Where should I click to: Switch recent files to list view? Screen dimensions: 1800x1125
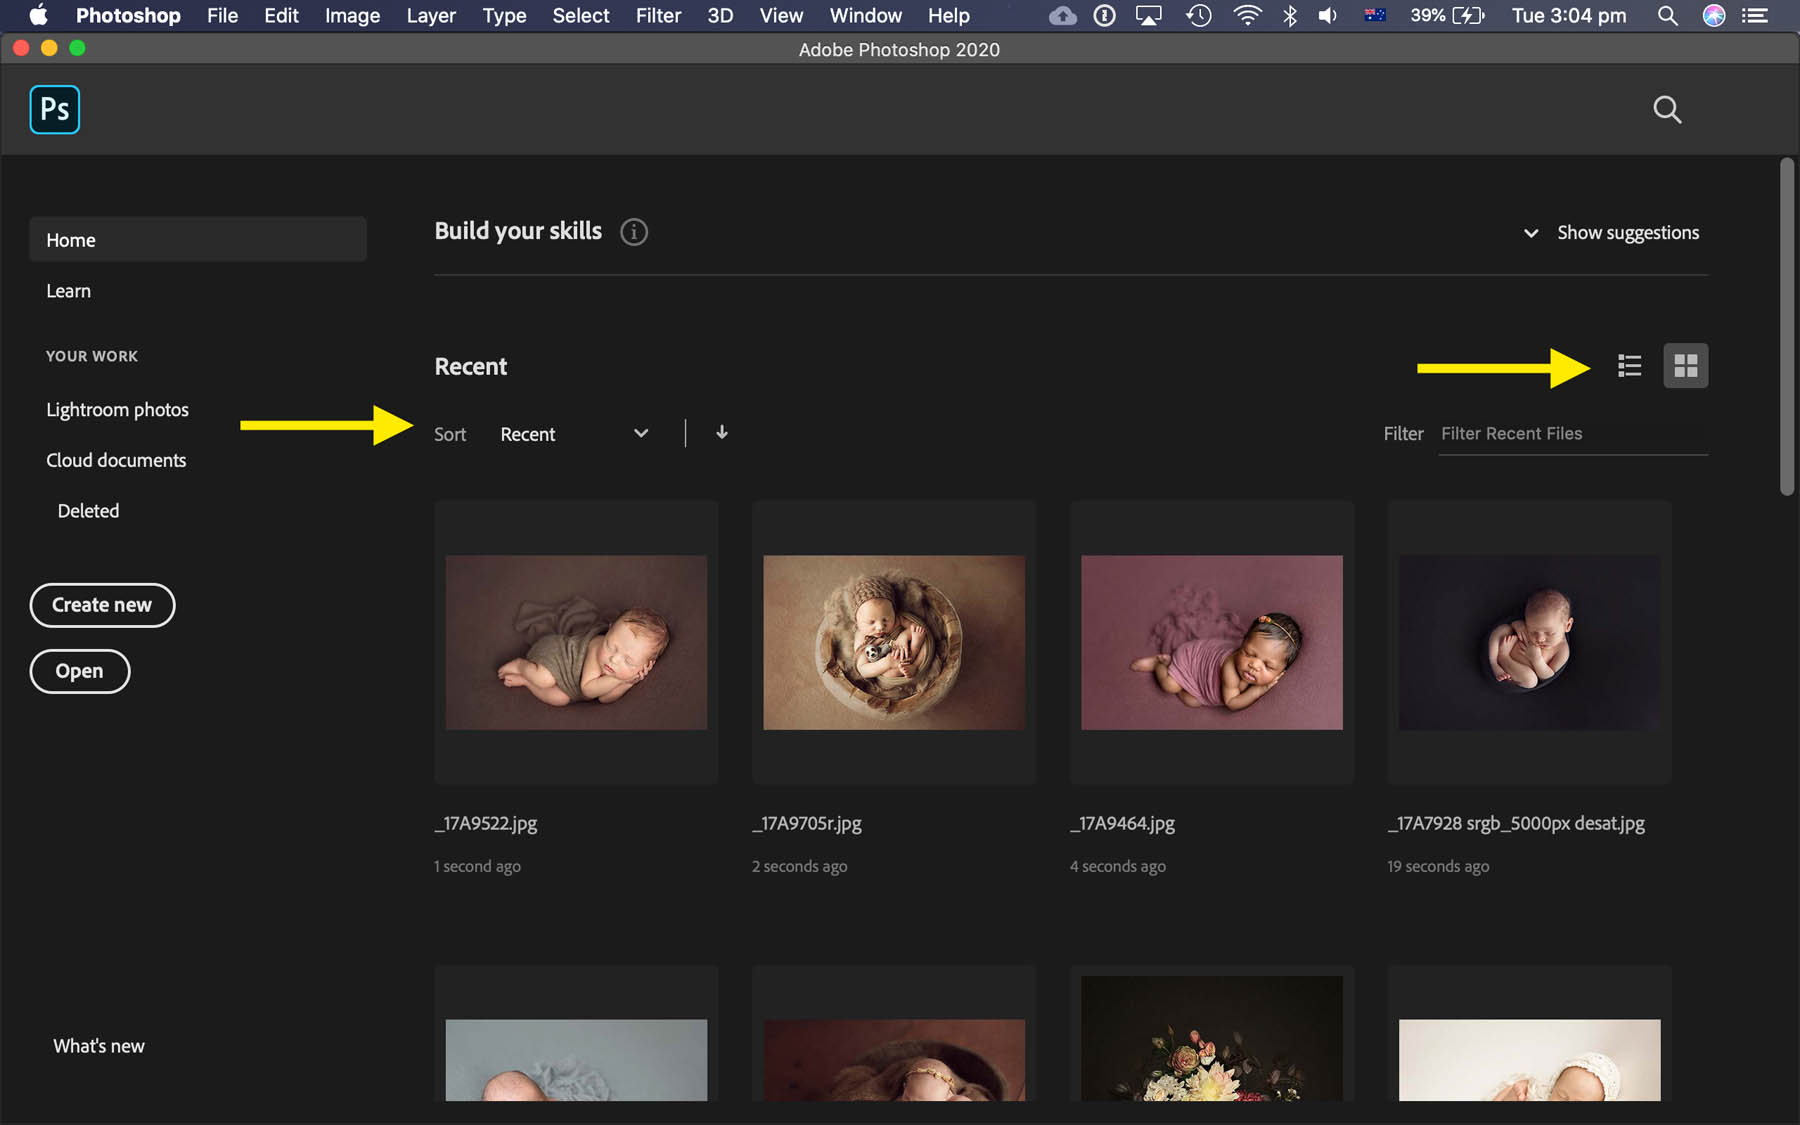[1629, 365]
